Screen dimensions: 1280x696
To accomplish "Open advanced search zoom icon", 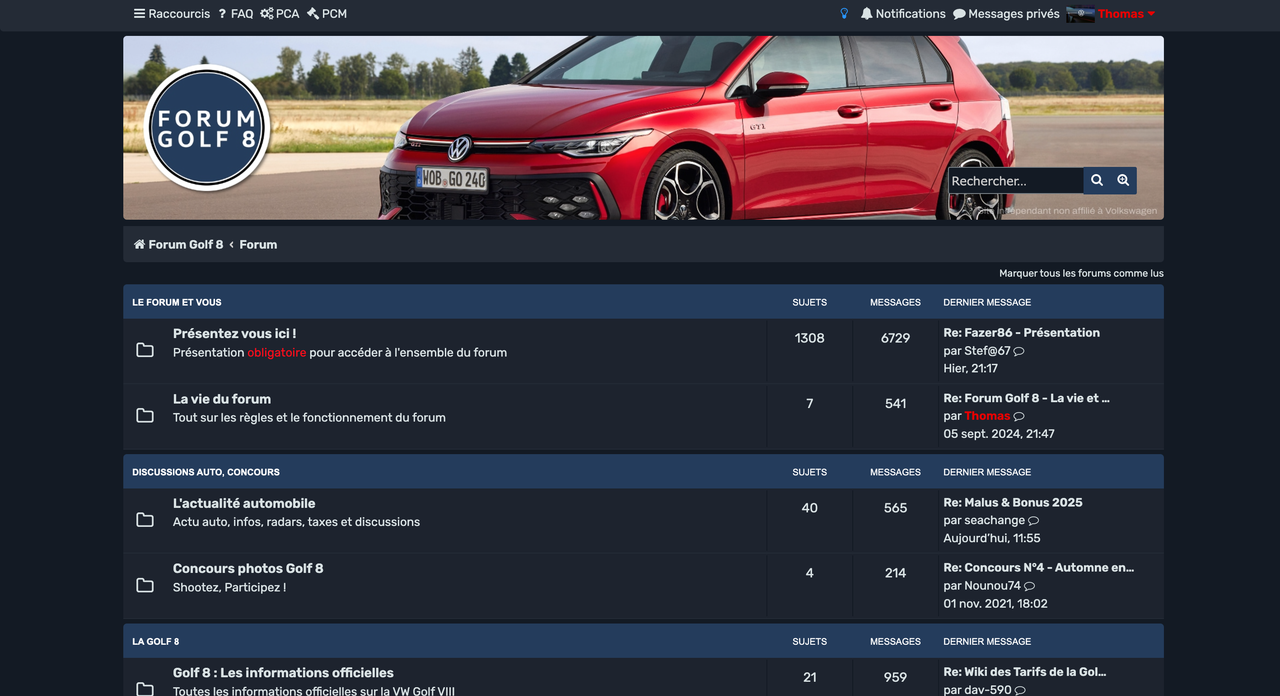I will click(x=1123, y=181).
